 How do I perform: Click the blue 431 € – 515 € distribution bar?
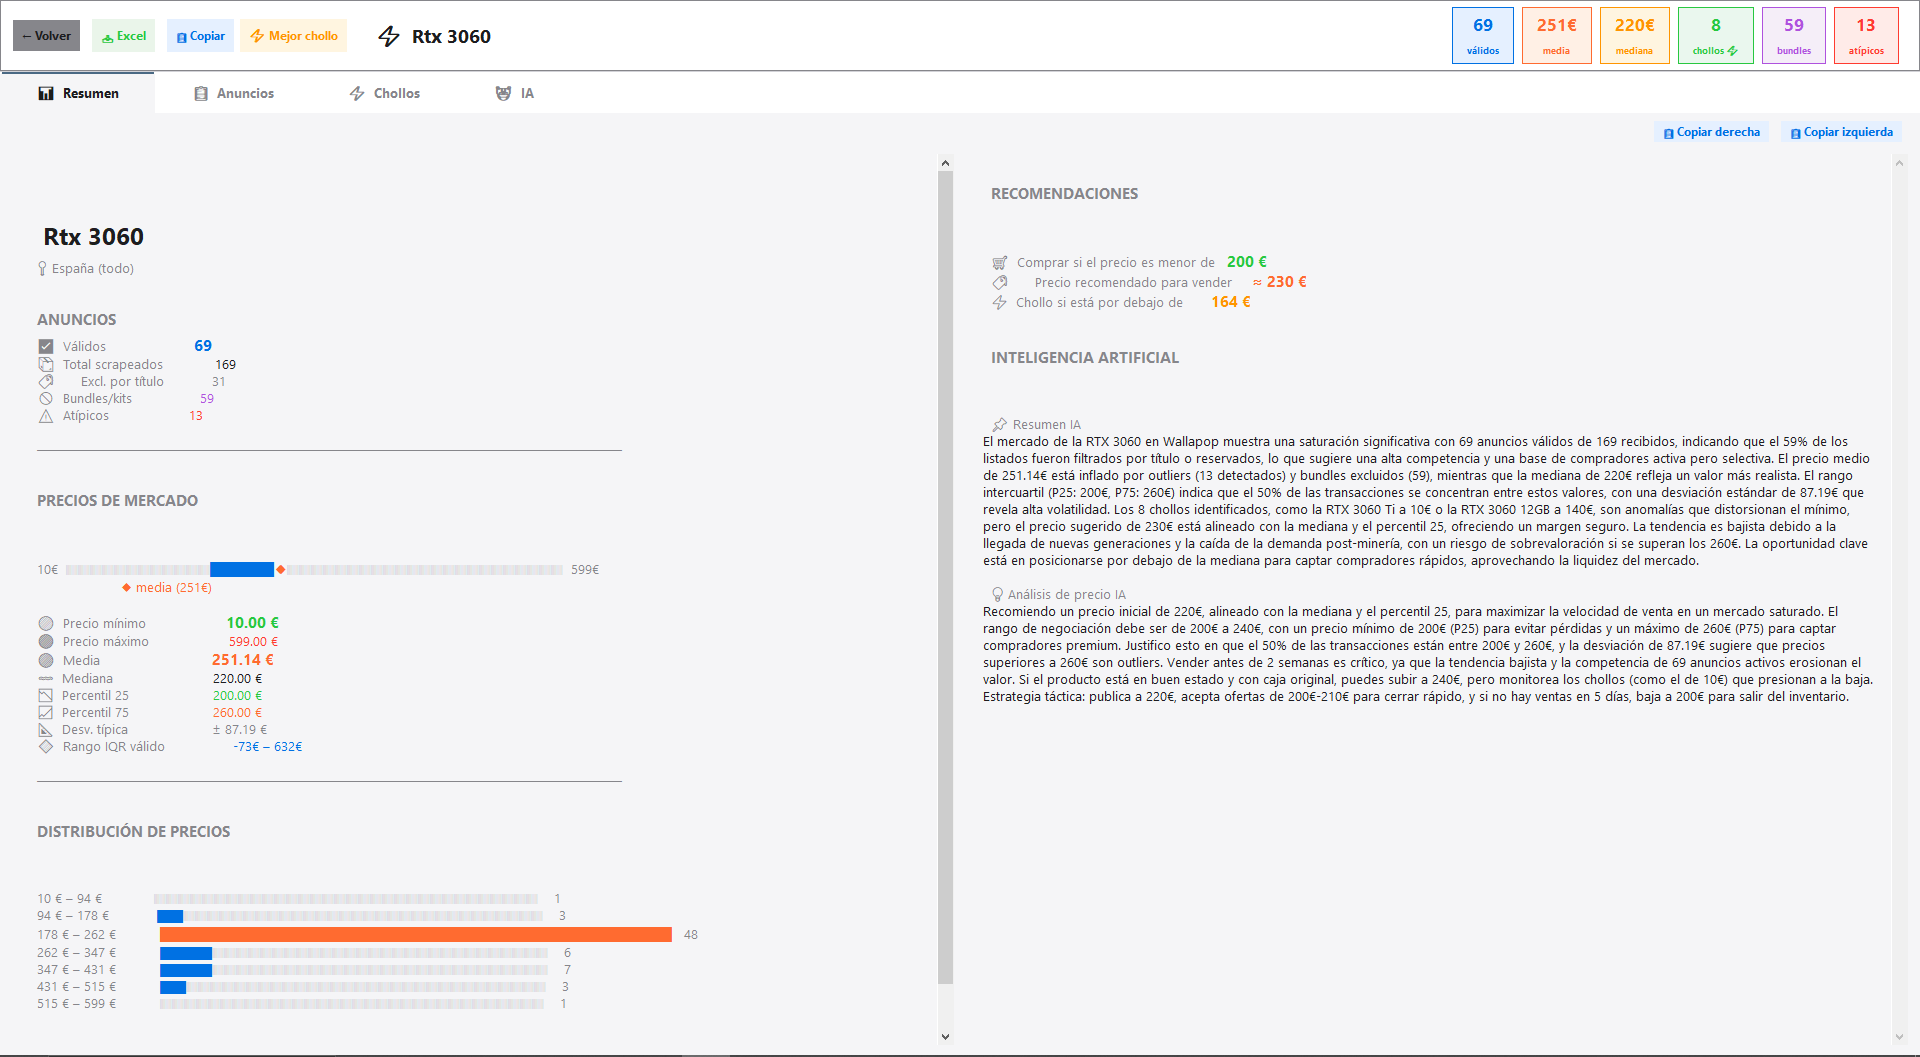tap(173, 987)
